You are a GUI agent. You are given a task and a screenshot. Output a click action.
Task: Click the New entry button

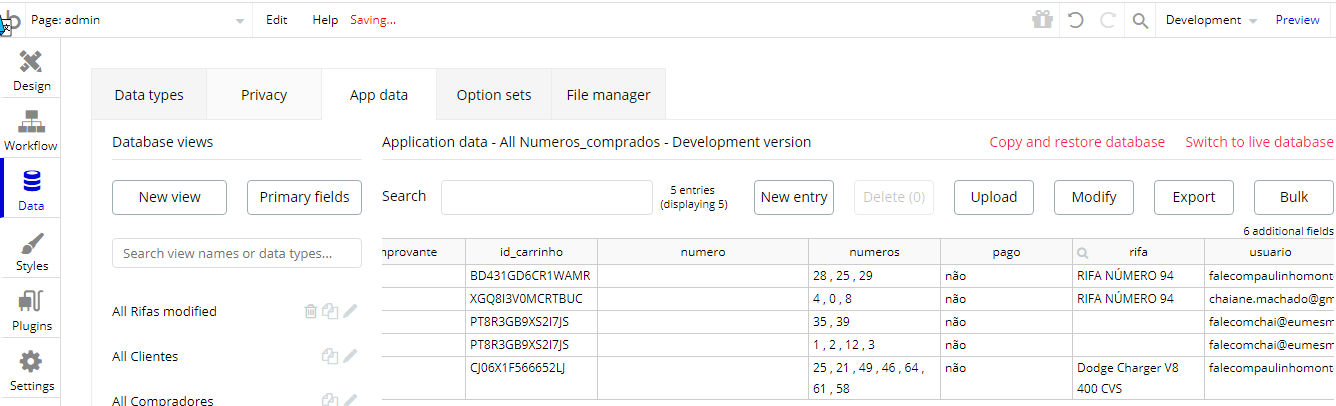[x=794, y=197]
